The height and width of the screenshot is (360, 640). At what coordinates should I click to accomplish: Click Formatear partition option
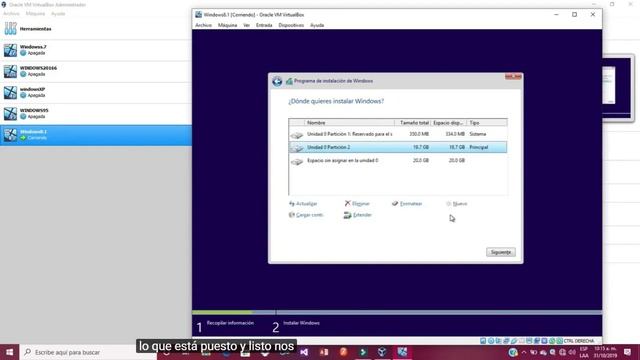(x=407, y=204)
